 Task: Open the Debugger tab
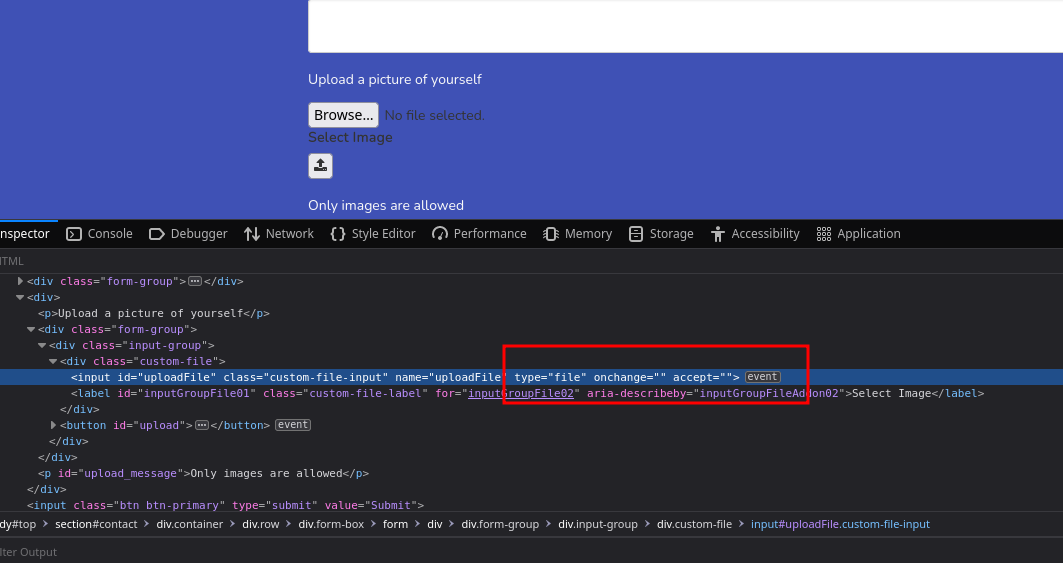point(188,234)
